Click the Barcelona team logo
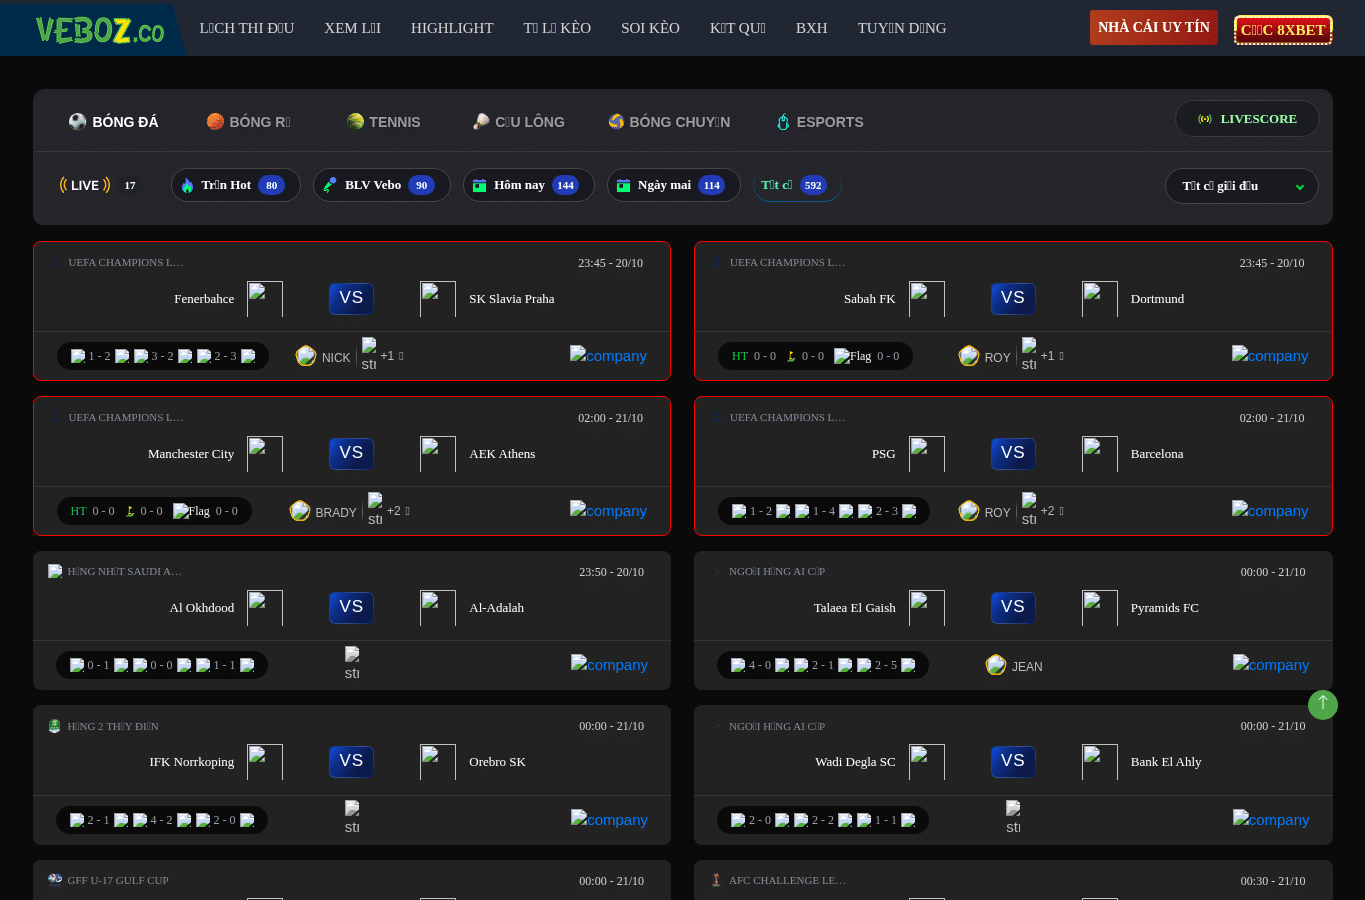Viewport: 1365px width, 900px height. [x=1099, y=454]
